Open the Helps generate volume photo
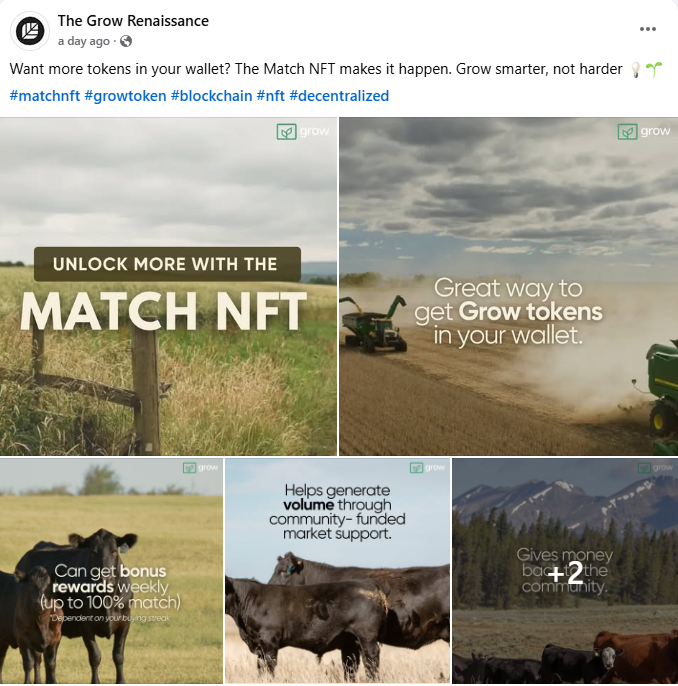678x686 pixels. (337, 571)
